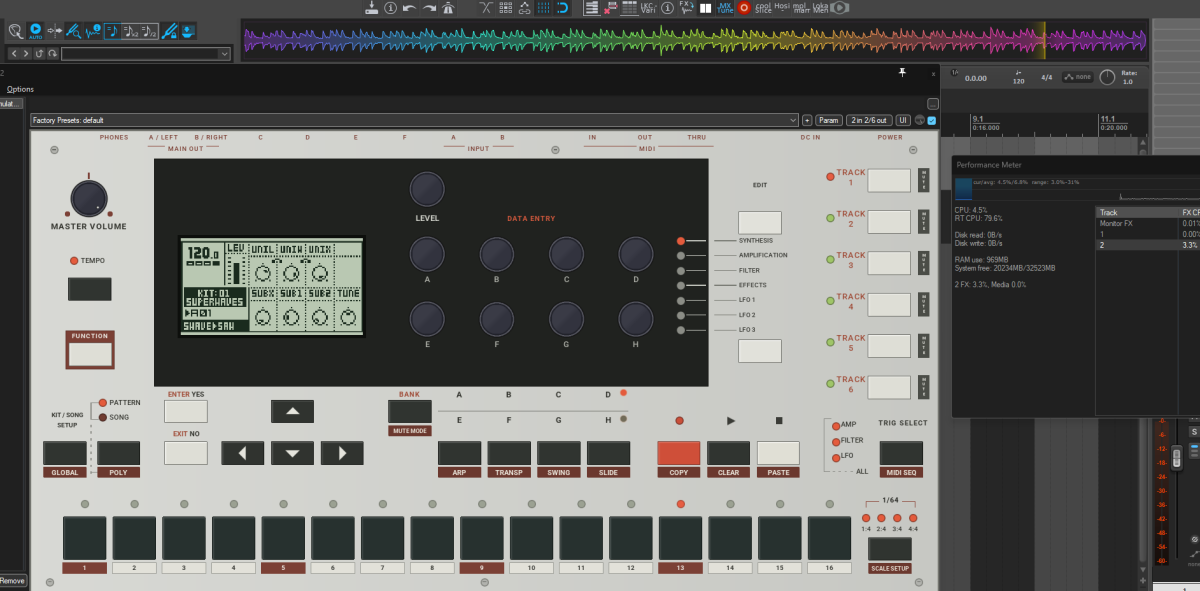
Task: Select the FILTER trig select LED
Action: coord(835,440)
